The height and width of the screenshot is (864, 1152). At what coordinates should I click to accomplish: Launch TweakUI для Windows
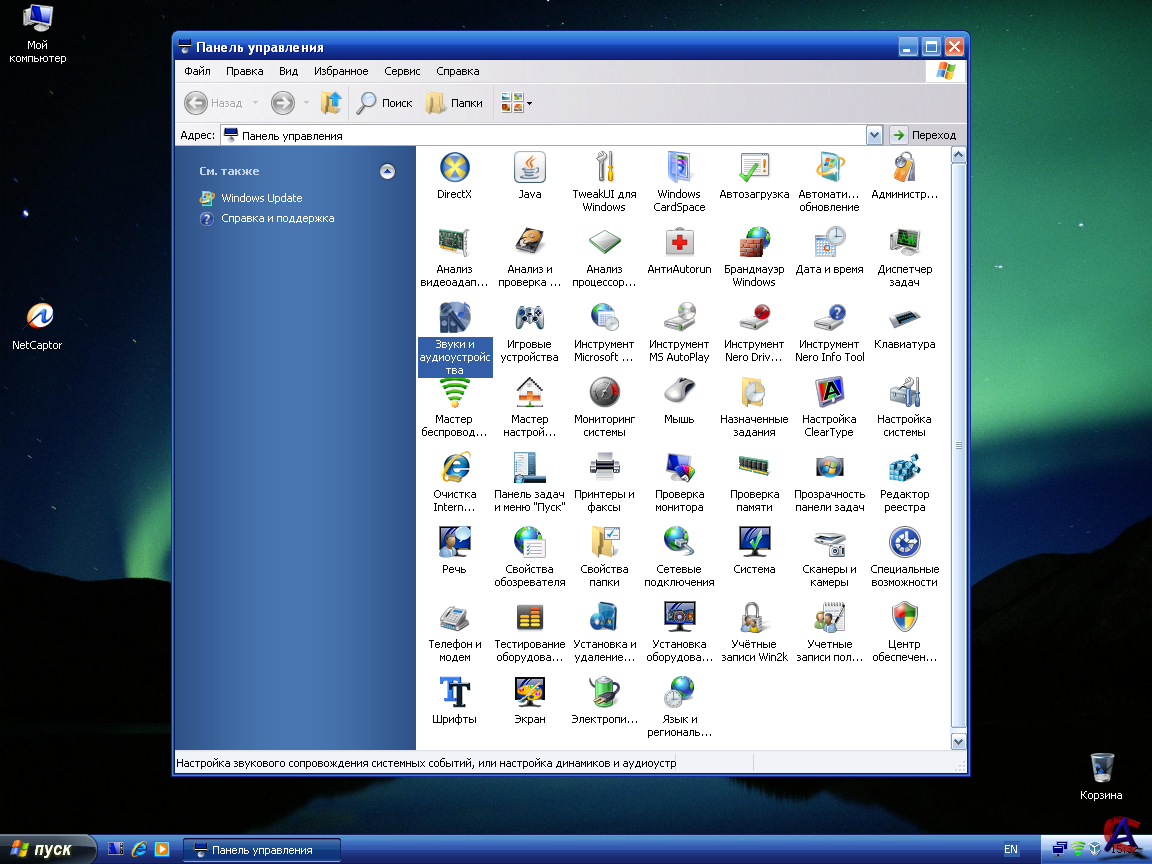coord(604,168)
